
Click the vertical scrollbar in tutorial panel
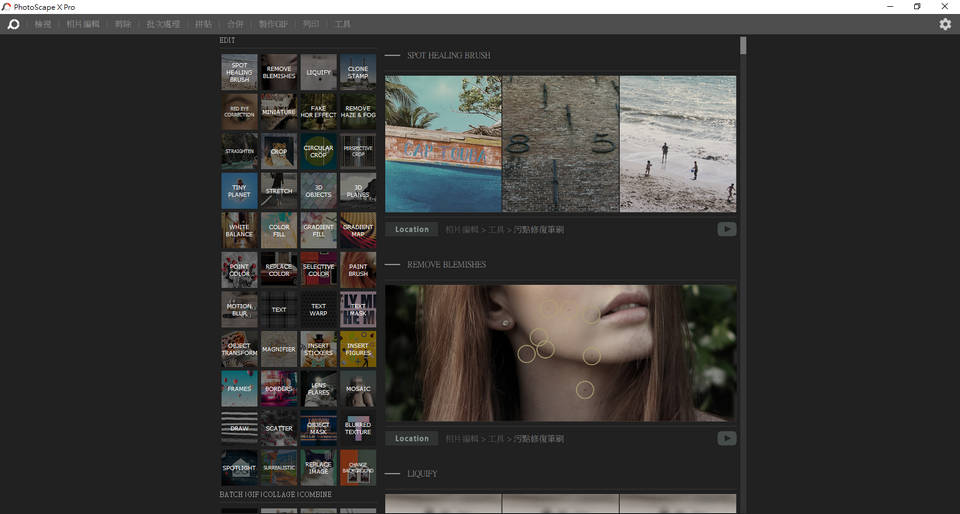point(743,45)
